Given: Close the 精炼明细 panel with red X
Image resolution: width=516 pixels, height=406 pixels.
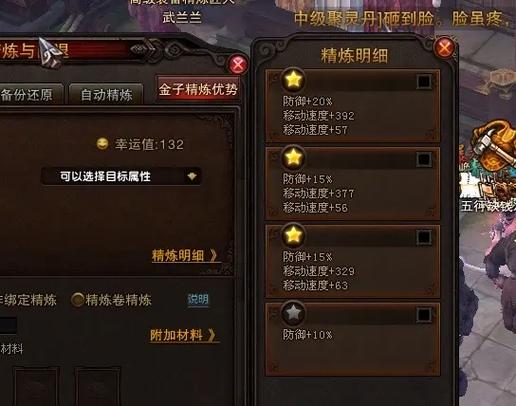Looking at the screenshot, I should tap(444, 48).
